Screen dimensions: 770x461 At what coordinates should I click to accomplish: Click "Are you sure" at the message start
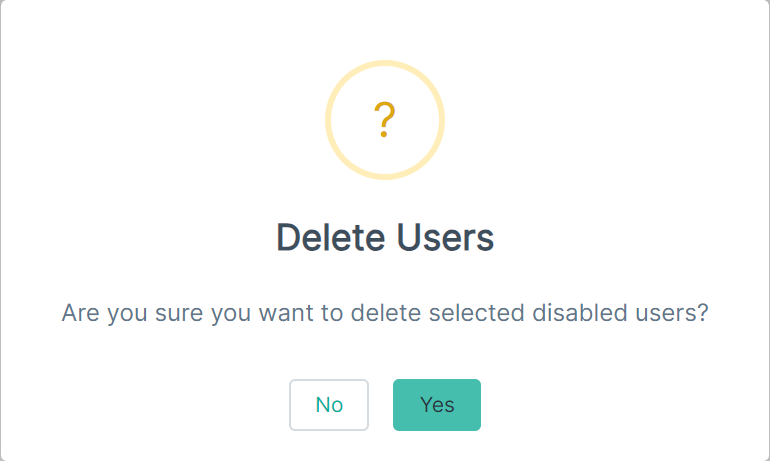click(132, 313)
